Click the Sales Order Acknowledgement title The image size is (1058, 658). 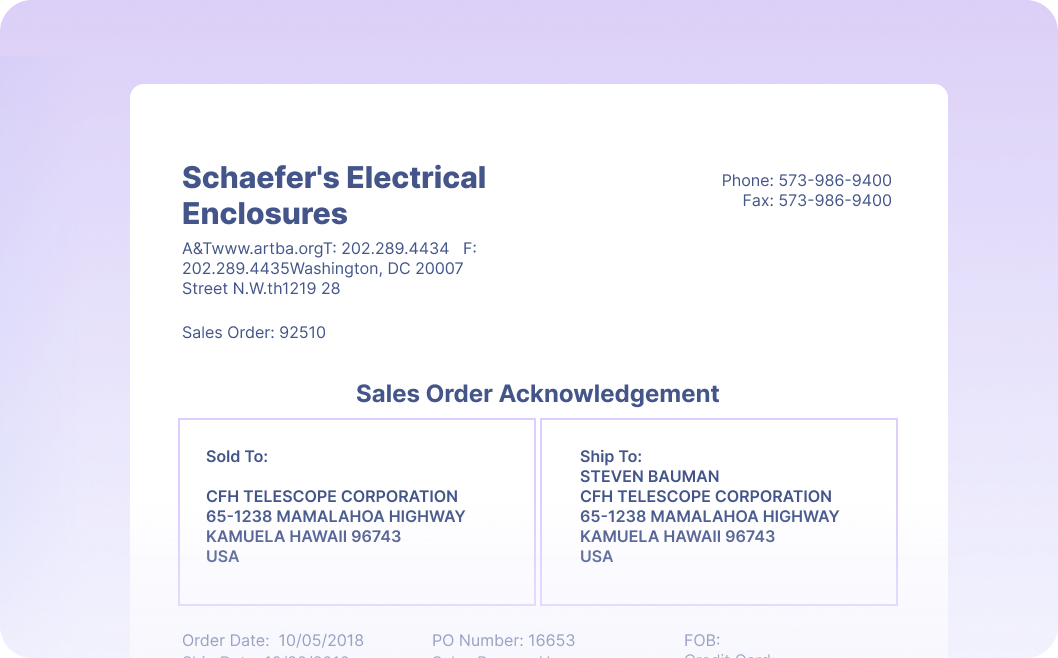tap(537, 394)
